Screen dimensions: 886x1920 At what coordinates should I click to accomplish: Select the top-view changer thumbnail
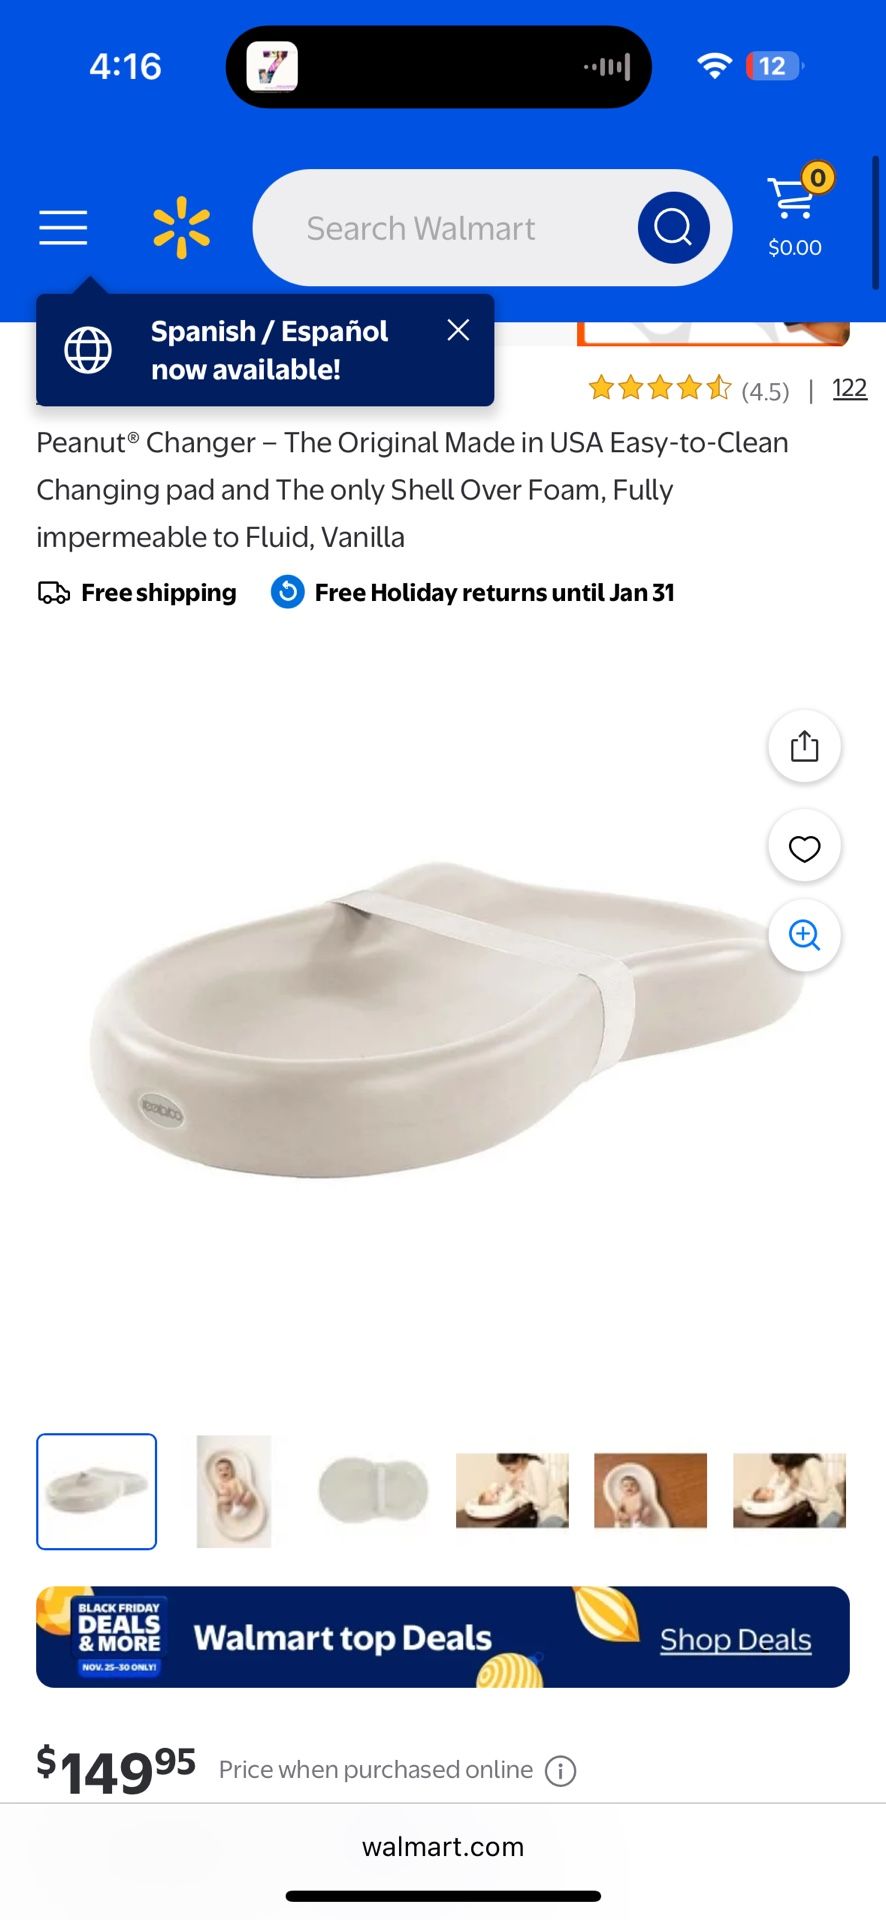(373, 1491)
